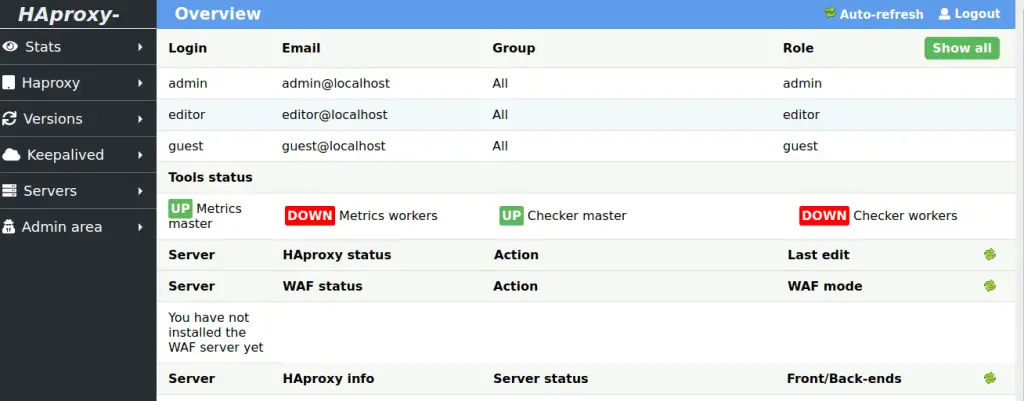Expand the Stats menu arrow
This screenshot has width=1024, height=401.
(140, 47)
